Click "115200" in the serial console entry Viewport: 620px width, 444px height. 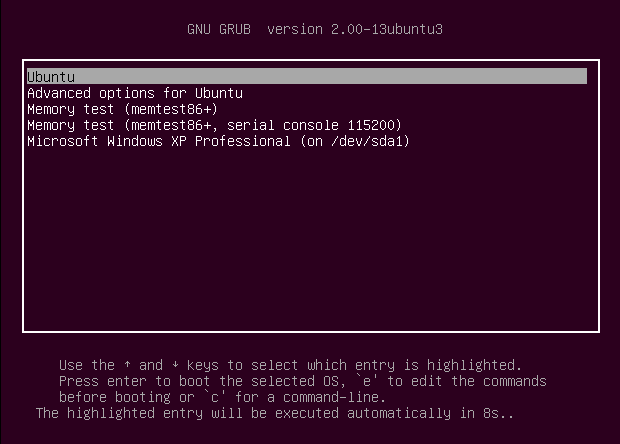[376, 125]
